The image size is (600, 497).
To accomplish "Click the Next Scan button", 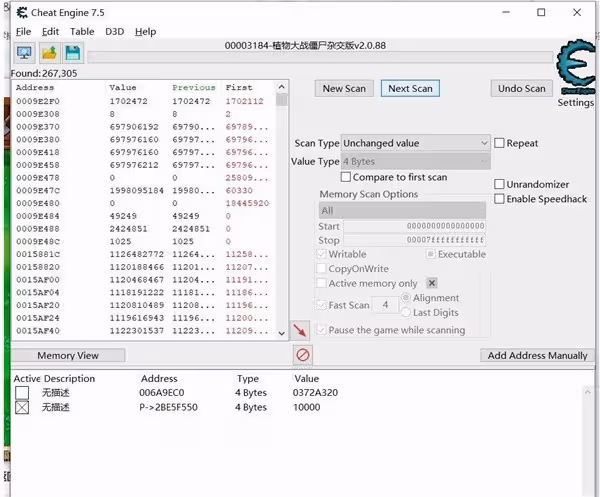I will coord(410,88).
